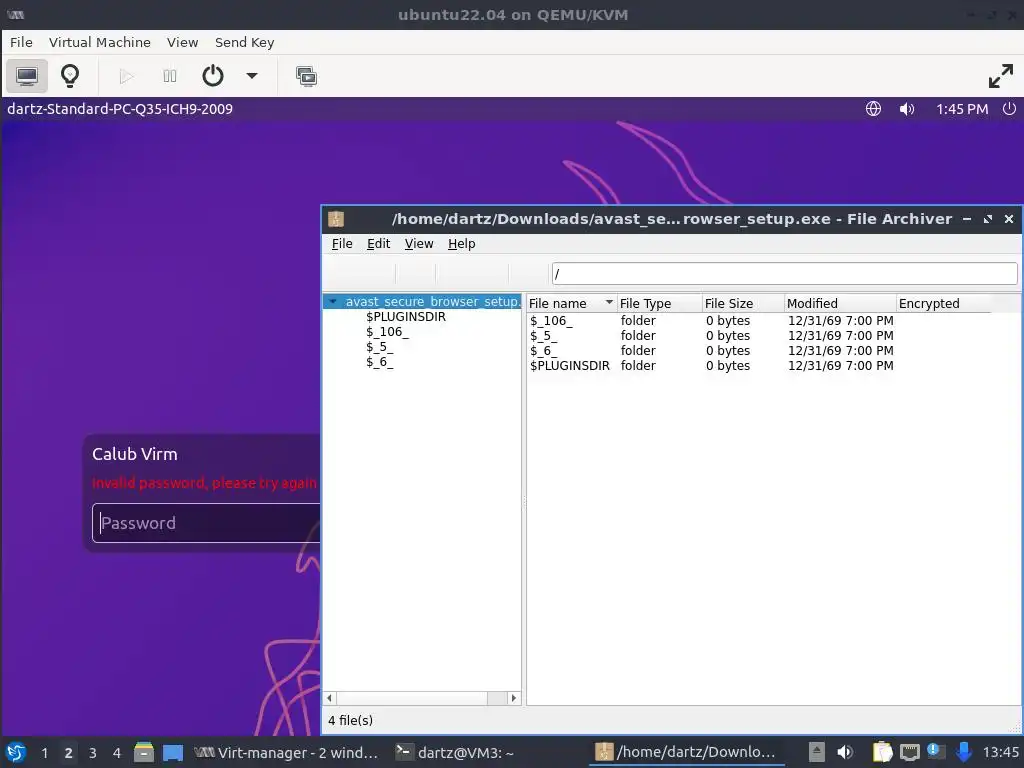Select $_5_ in the tree pane
This screenshot has height=768, width=1024.
[379, 347]
